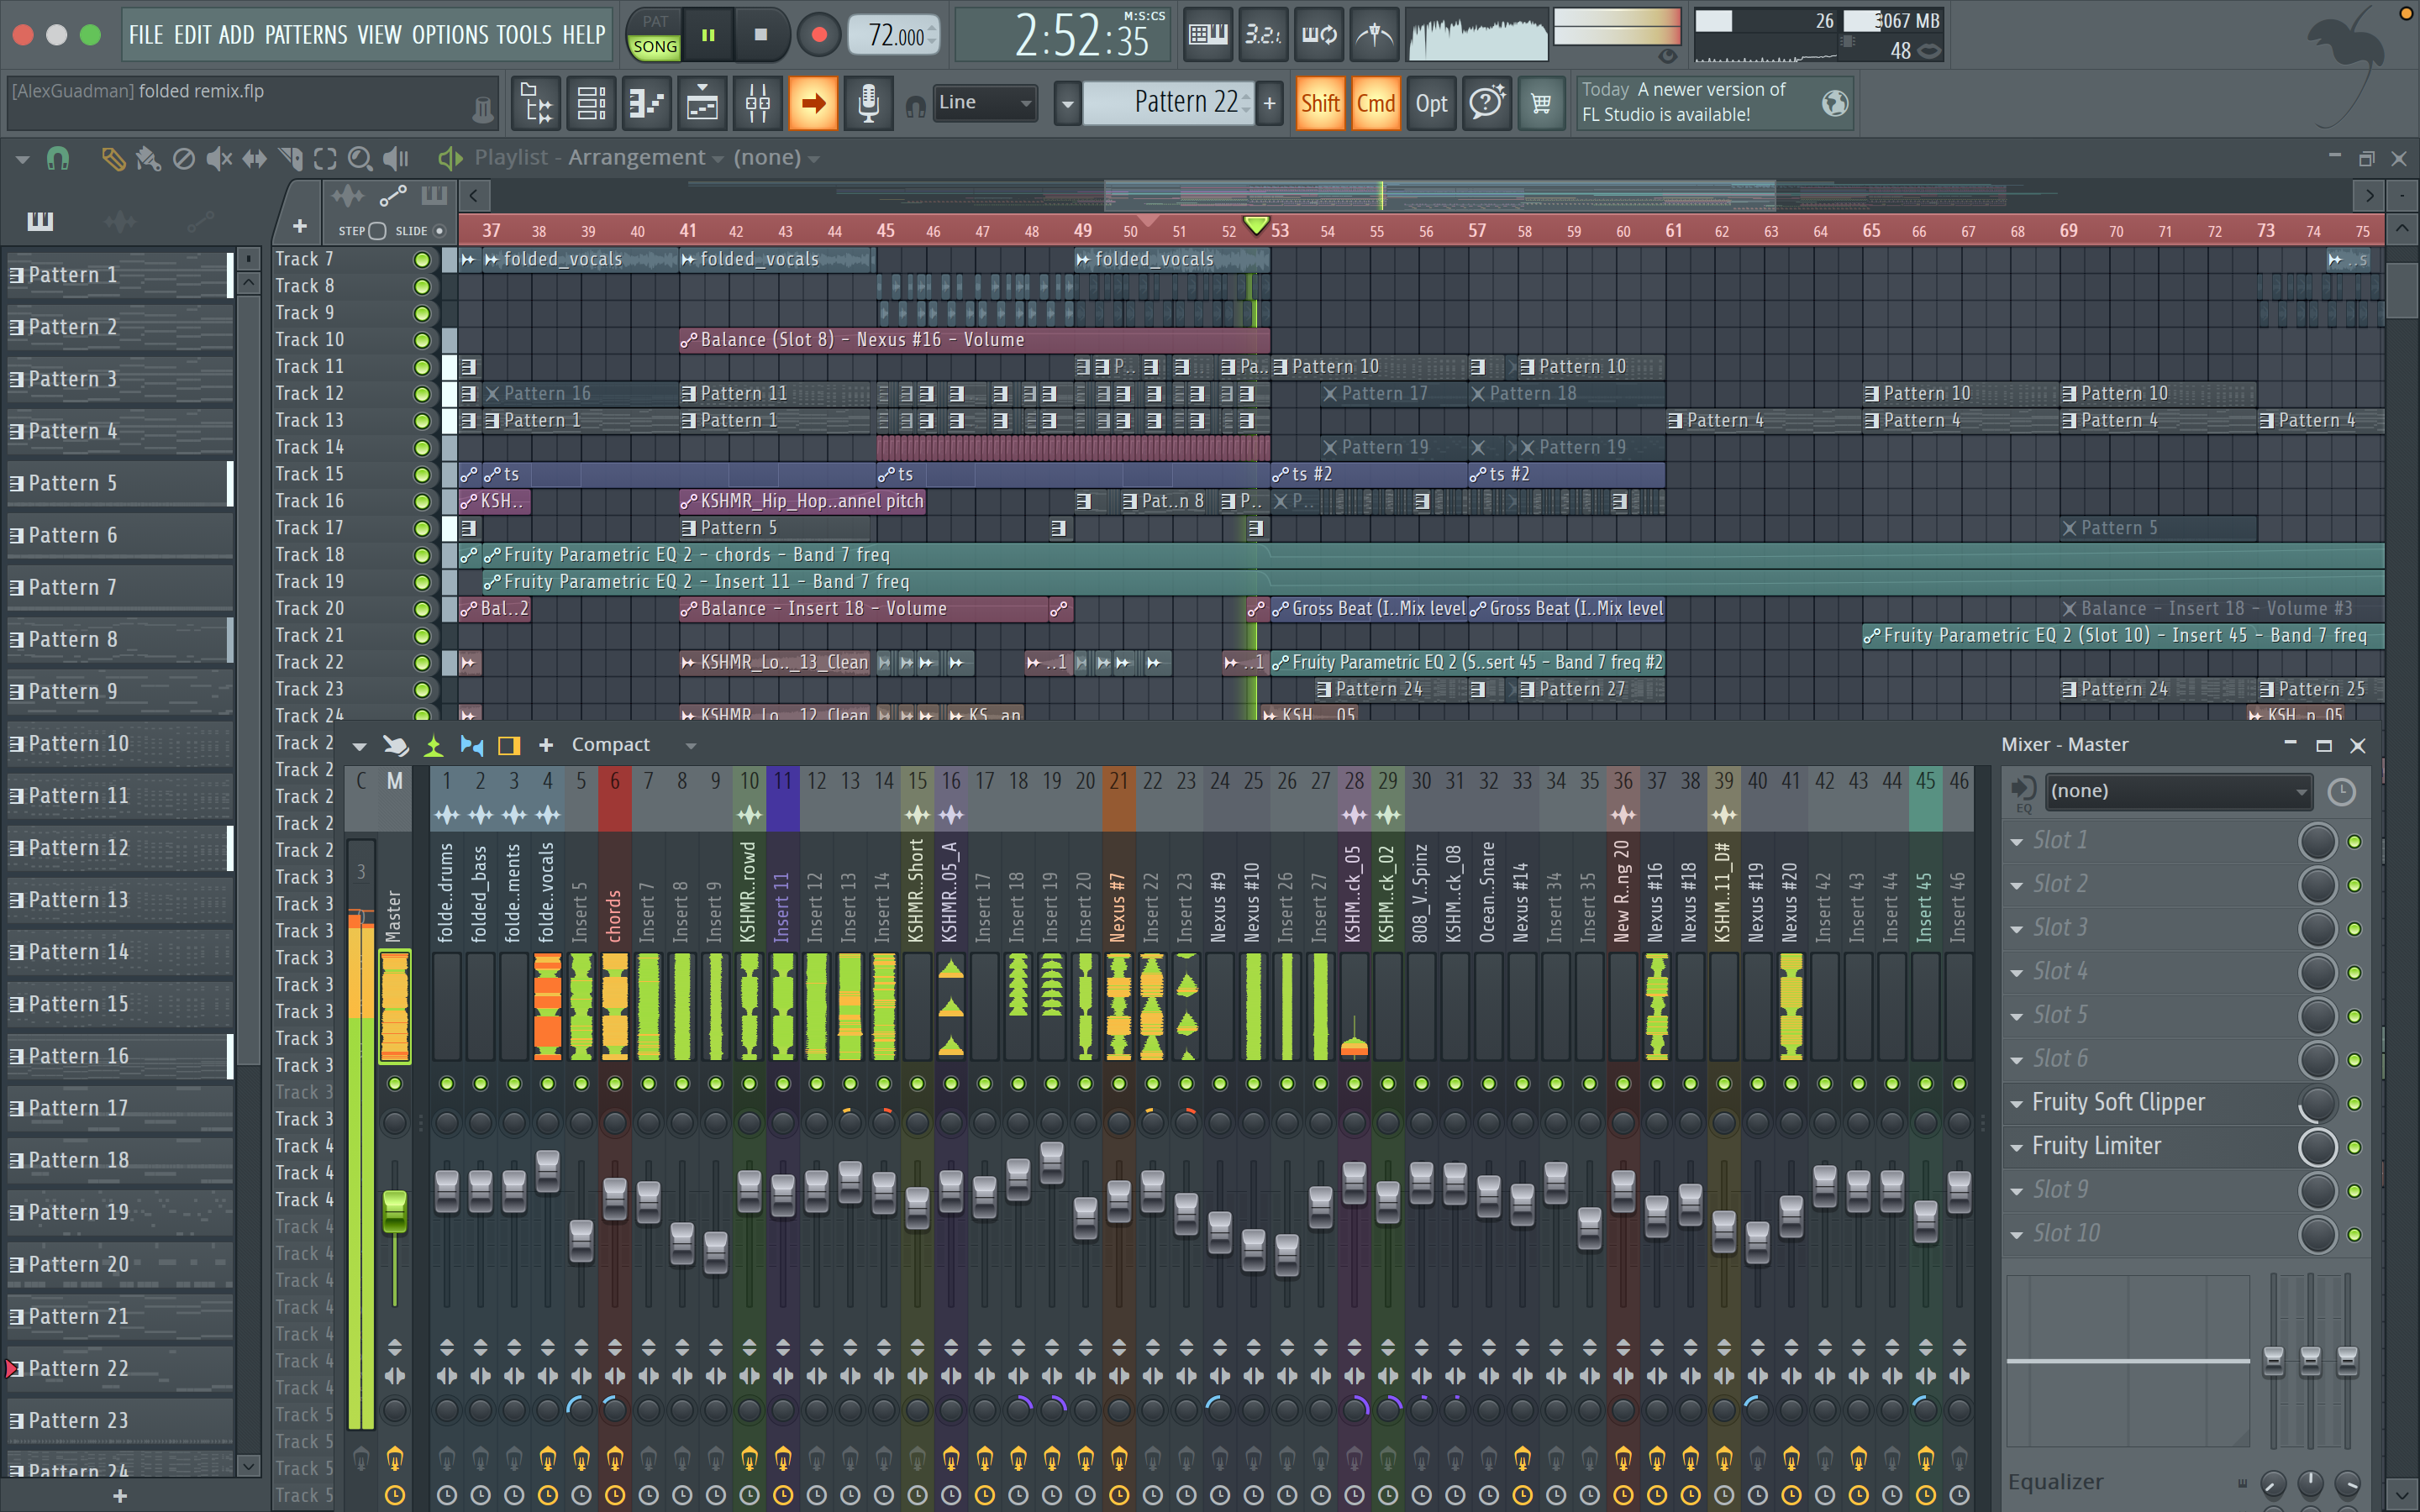2420x1512 pixels.
Task: Open the PATTERNS menu
Action: tap(306, 35)
